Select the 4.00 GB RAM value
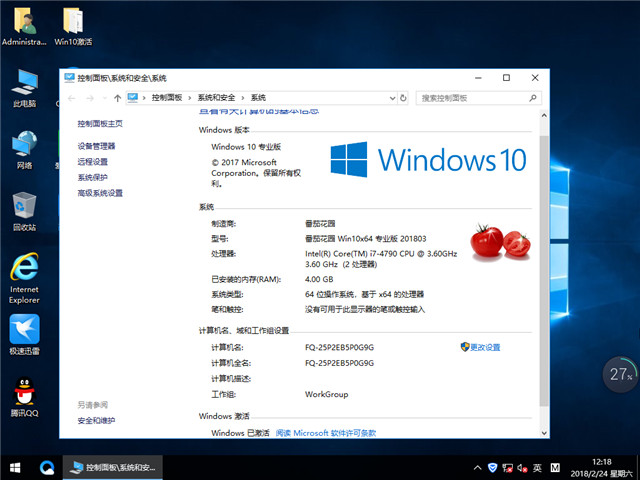Viewport: 640px width, 480px height. coord(319,279)
